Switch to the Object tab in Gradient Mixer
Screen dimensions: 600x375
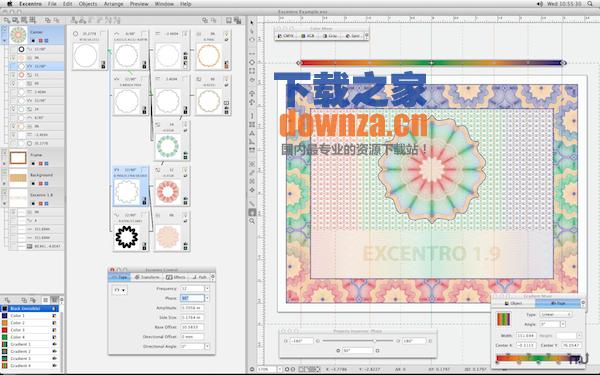(514, 303)
